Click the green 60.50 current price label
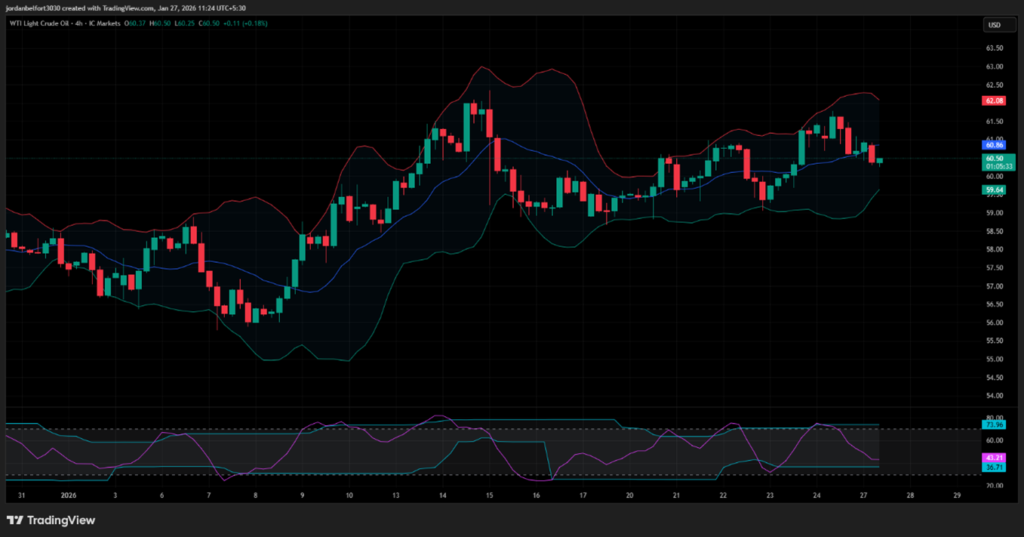Viewport: 1024px width, 537px height. pos(994,158)
